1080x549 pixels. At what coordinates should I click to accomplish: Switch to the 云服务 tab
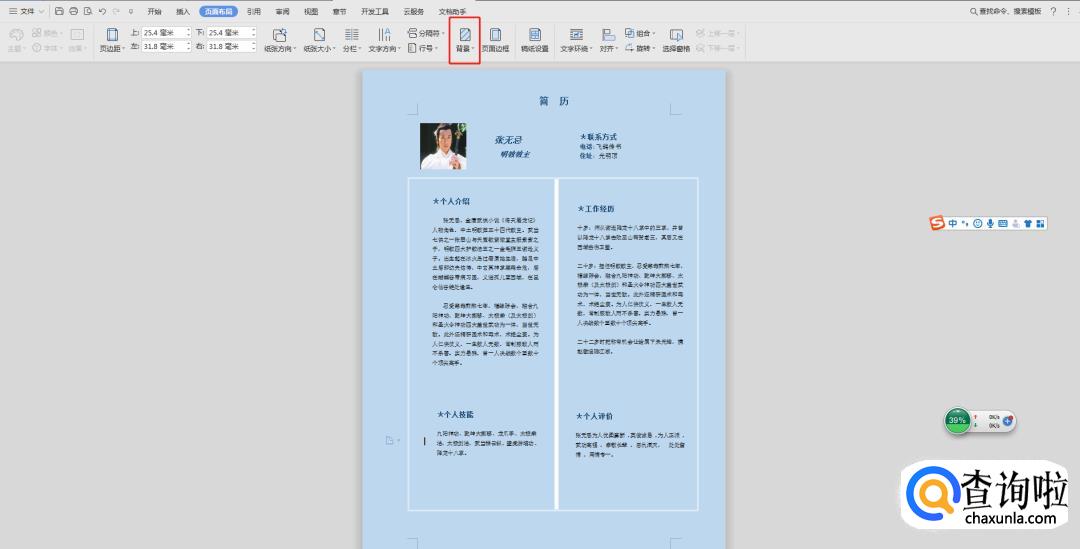click(x=414, y=12)
